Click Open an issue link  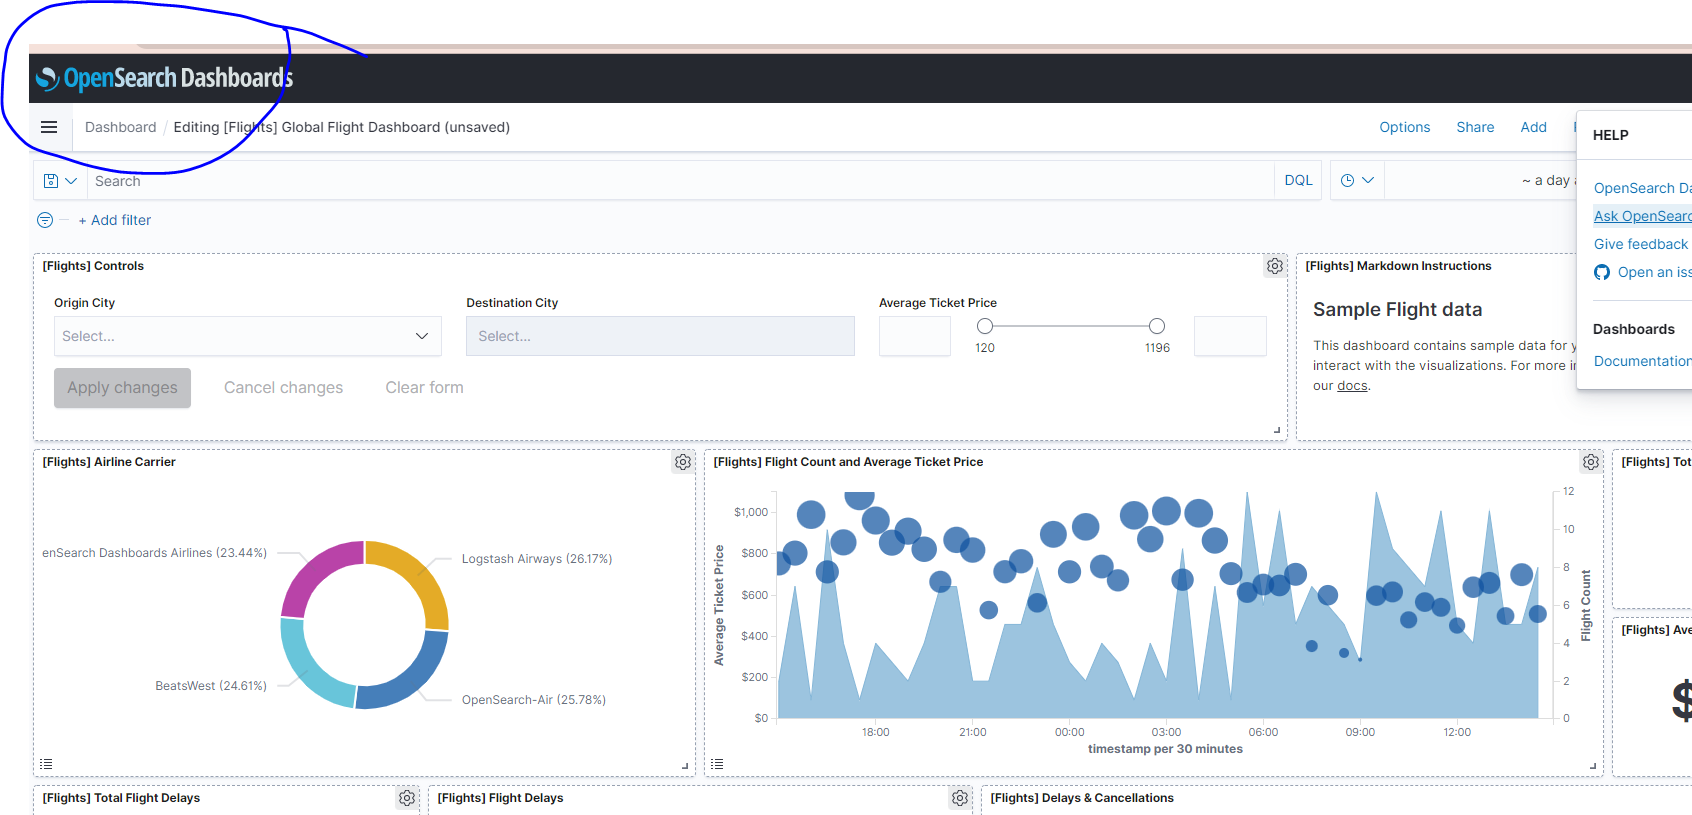click(x=1654, y=272)
